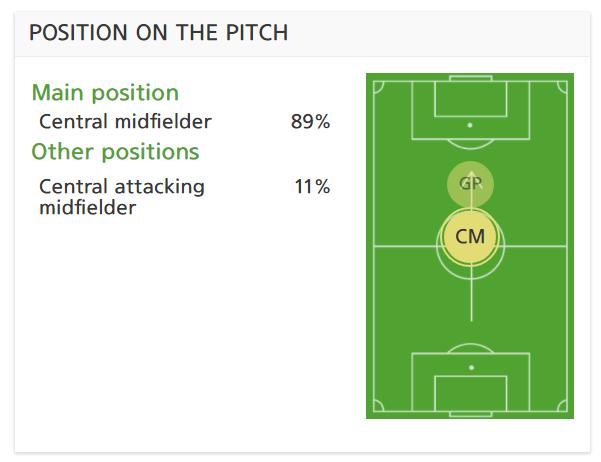Screen dimensions: 601x462
Task: Click the vertical line below the CM marker
Action: [471, 293]
